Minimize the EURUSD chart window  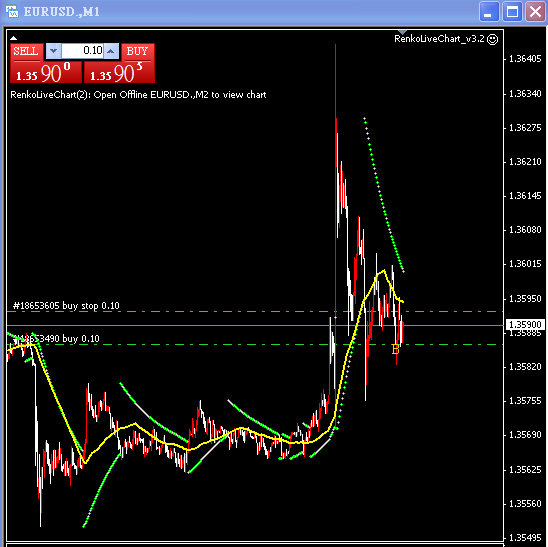pyautogui.click(x=489, y=12)
